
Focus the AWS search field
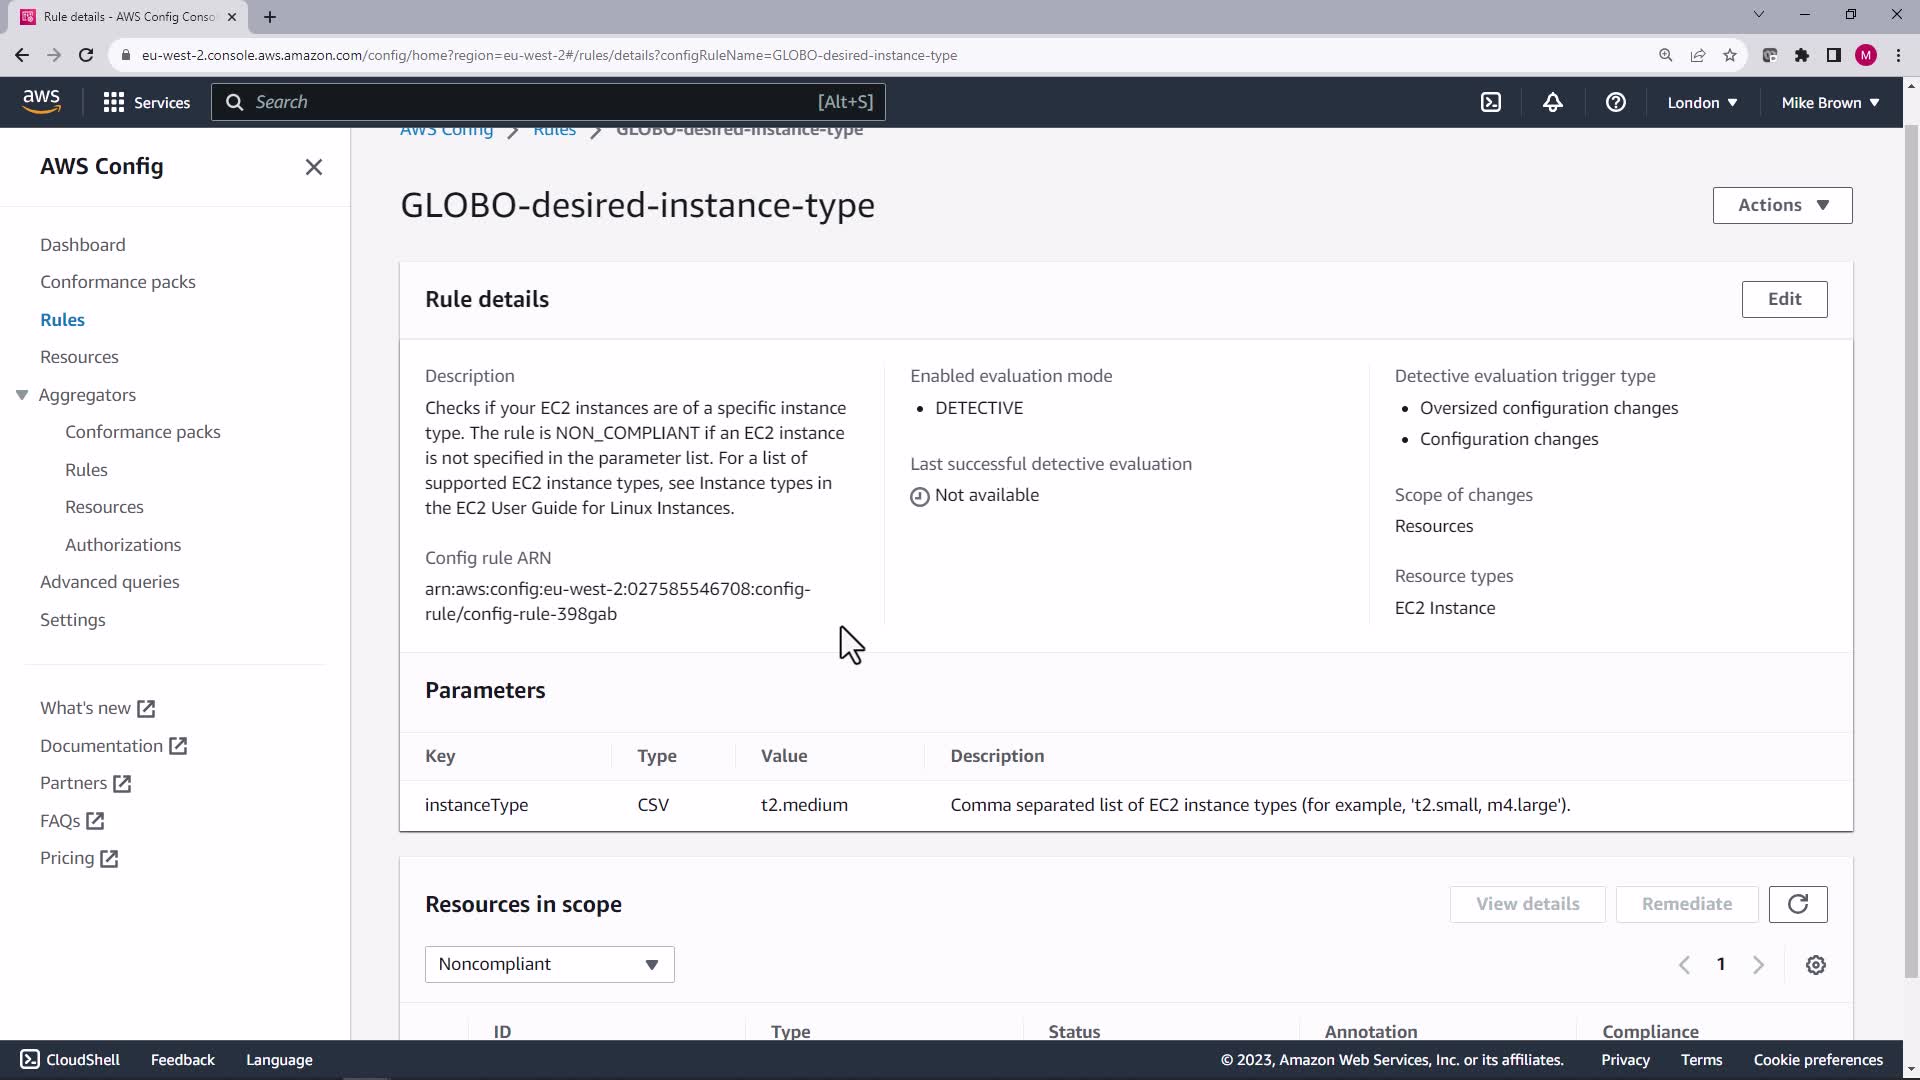(x=547, y=102)
